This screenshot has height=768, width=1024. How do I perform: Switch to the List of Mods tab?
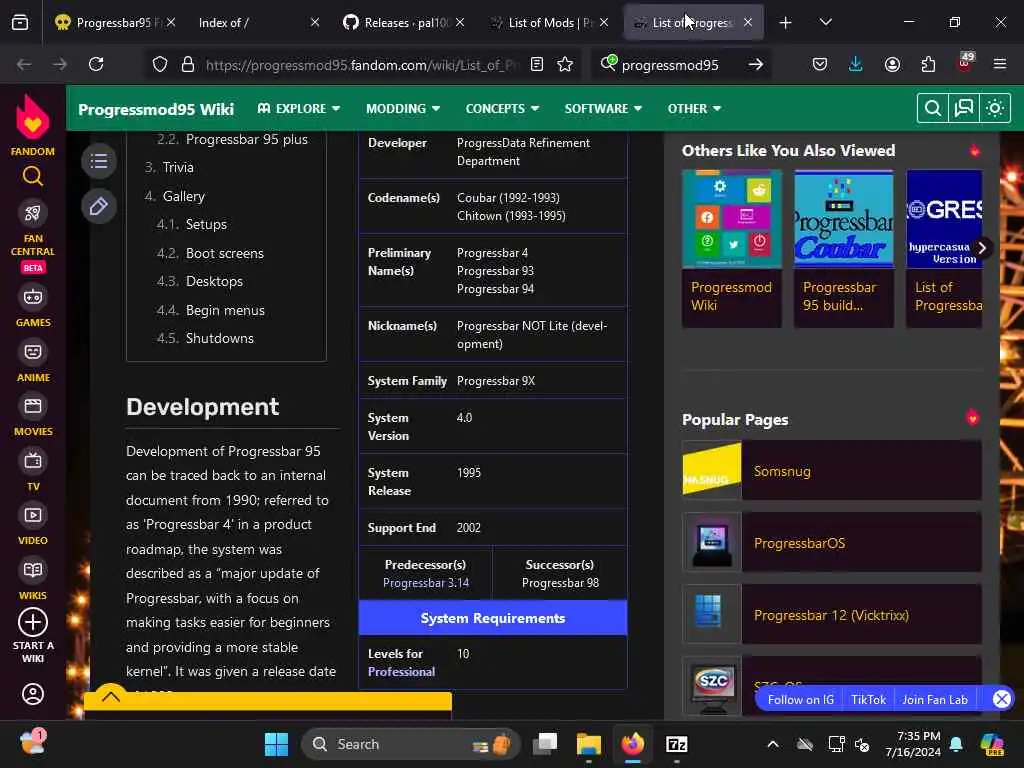pyautogui.click(x=549, y=22)
